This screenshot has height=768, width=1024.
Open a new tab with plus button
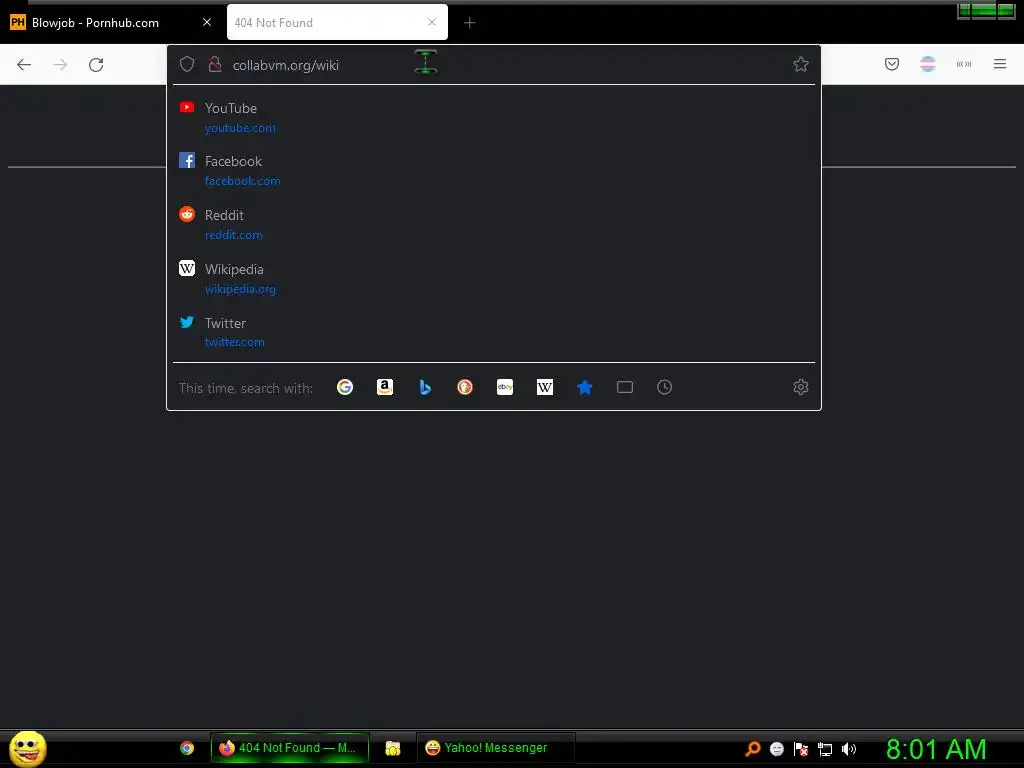[x=470, y=23]
